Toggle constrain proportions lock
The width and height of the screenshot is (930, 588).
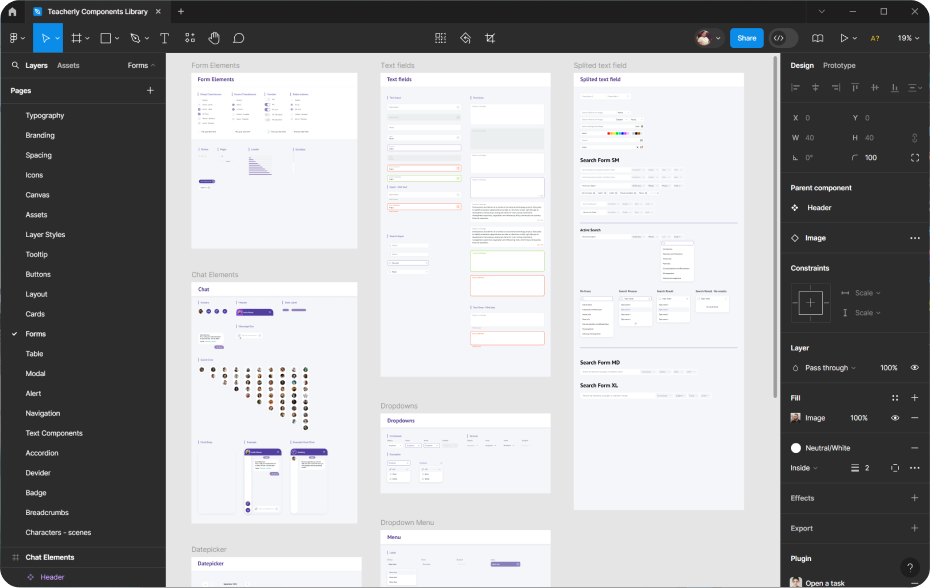point(915,138)
